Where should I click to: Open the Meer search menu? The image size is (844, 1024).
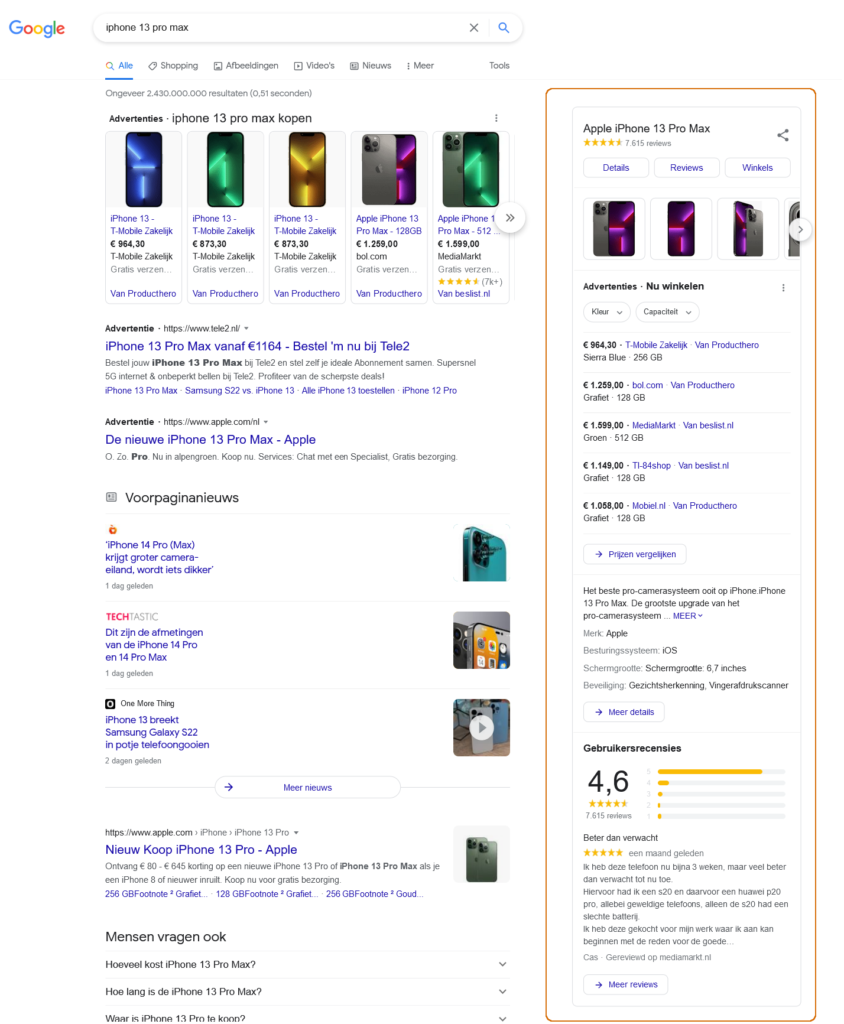pos(420,66)
